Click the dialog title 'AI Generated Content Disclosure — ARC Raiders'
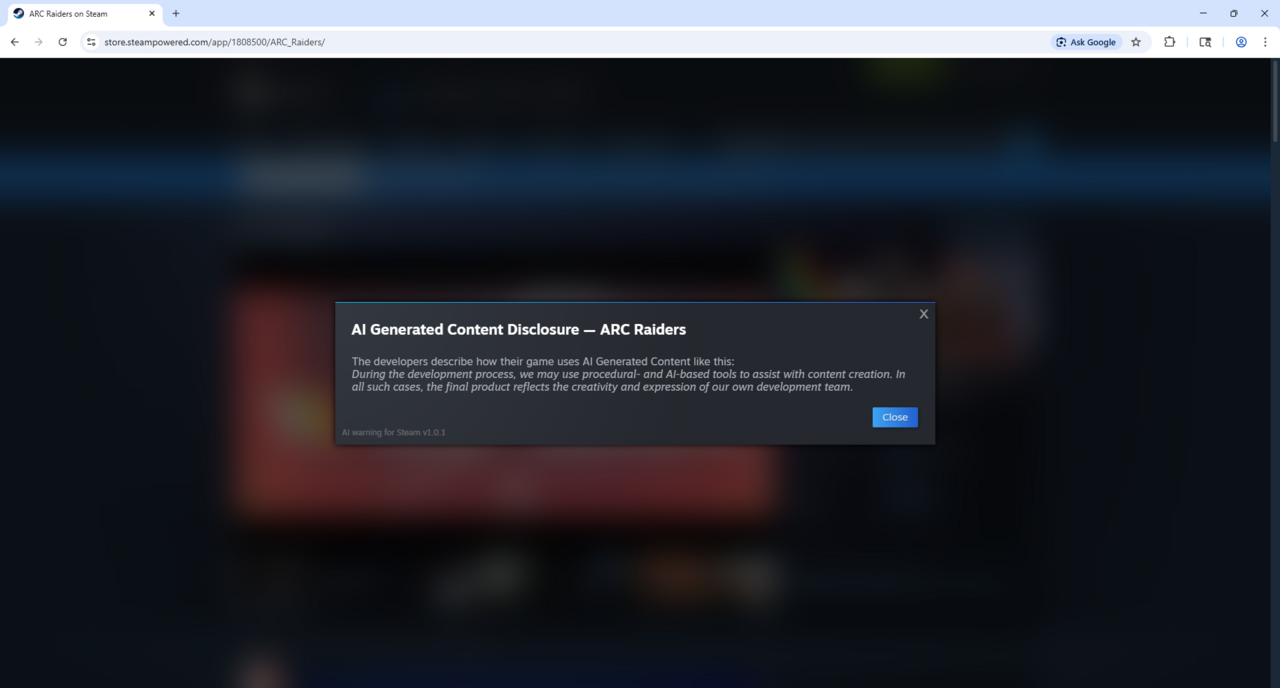Screen dimensions: 1280x688 click(x=518, y=329)
